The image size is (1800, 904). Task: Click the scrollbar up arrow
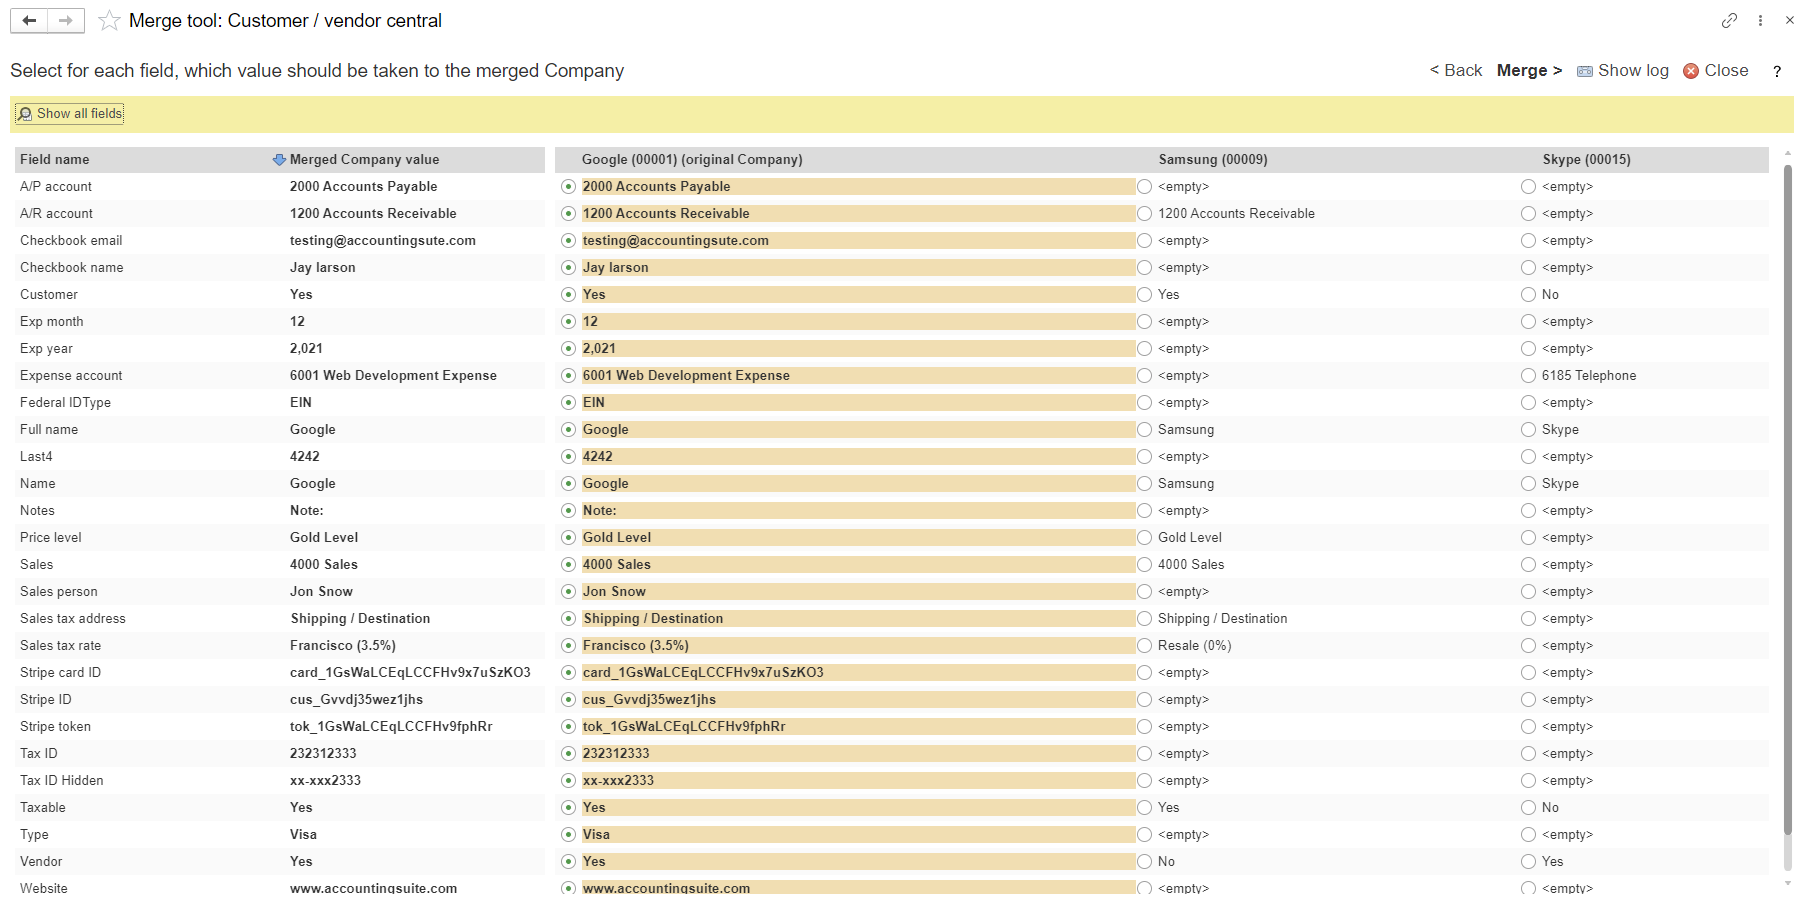tap(1788, 154)
